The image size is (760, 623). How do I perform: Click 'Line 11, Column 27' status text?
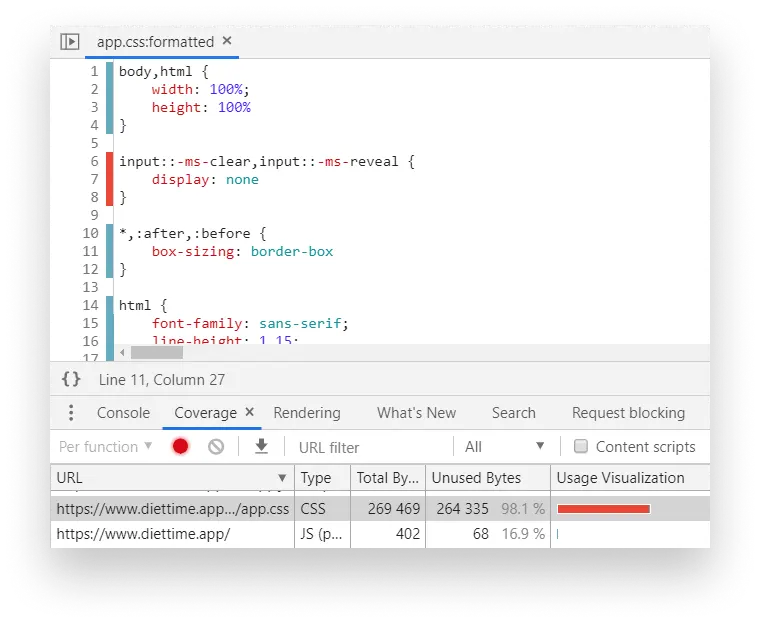coord(162,380)
